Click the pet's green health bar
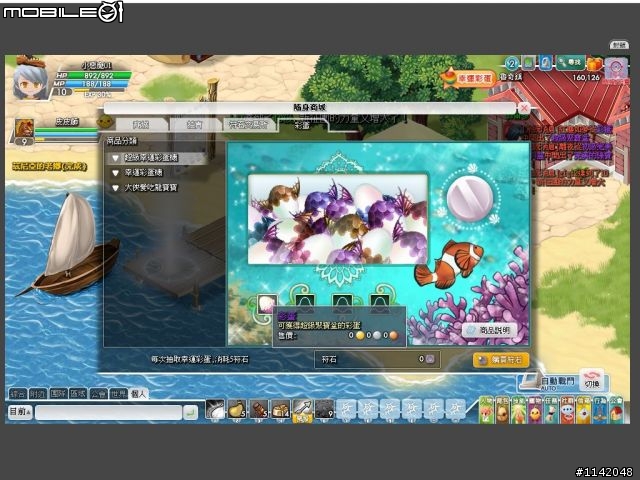 pos(66,131)
